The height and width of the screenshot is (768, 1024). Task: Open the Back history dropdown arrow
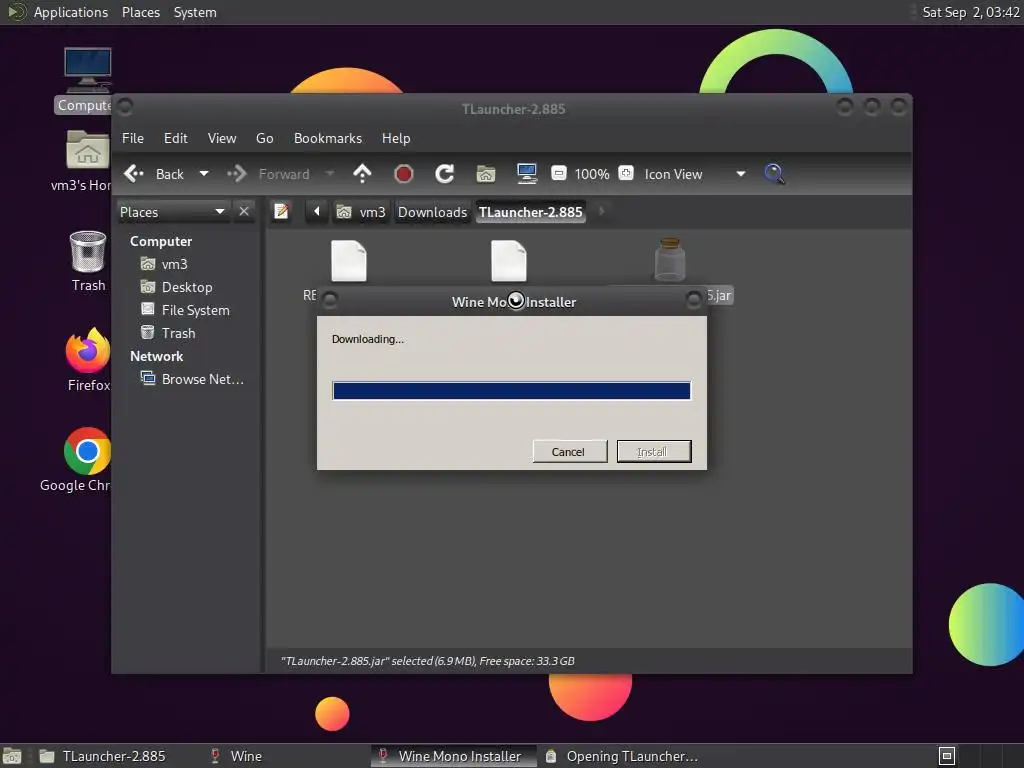(x=204, y=174)
